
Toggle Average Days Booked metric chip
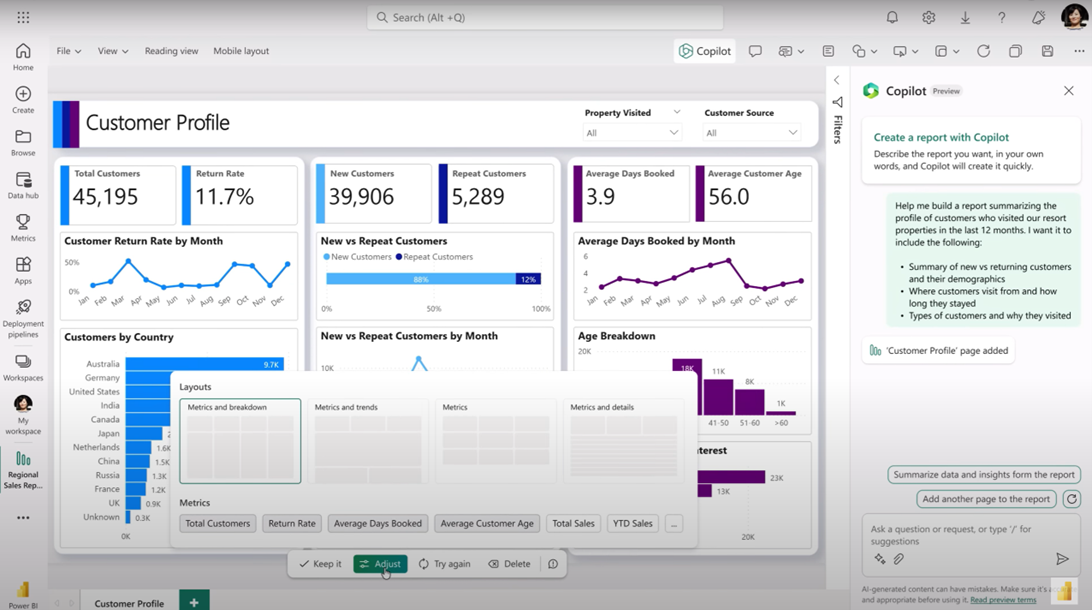tap(377, 524)
